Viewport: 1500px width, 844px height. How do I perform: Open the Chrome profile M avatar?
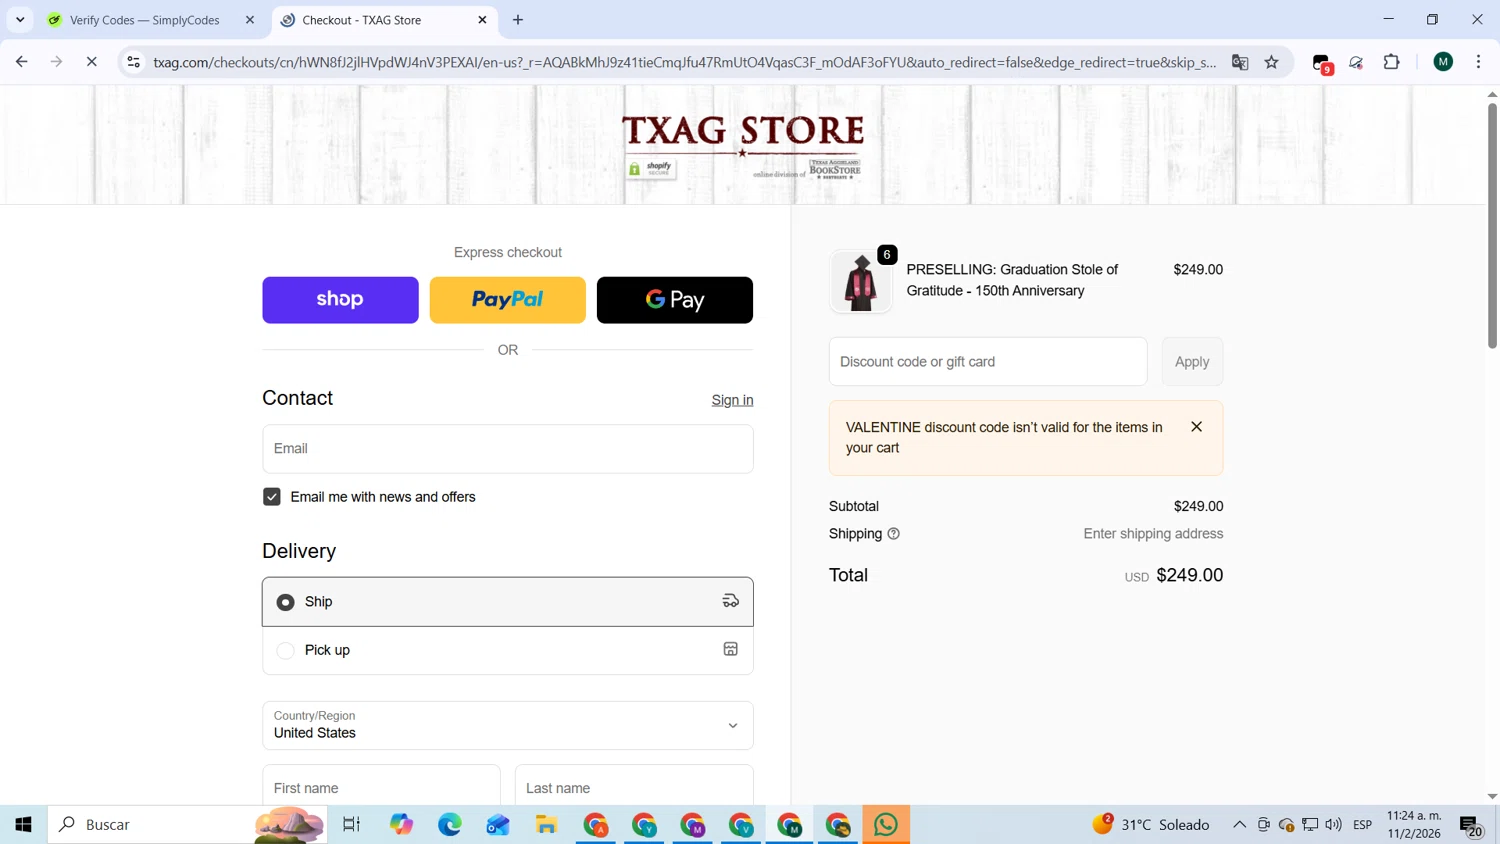(1443, 62)
